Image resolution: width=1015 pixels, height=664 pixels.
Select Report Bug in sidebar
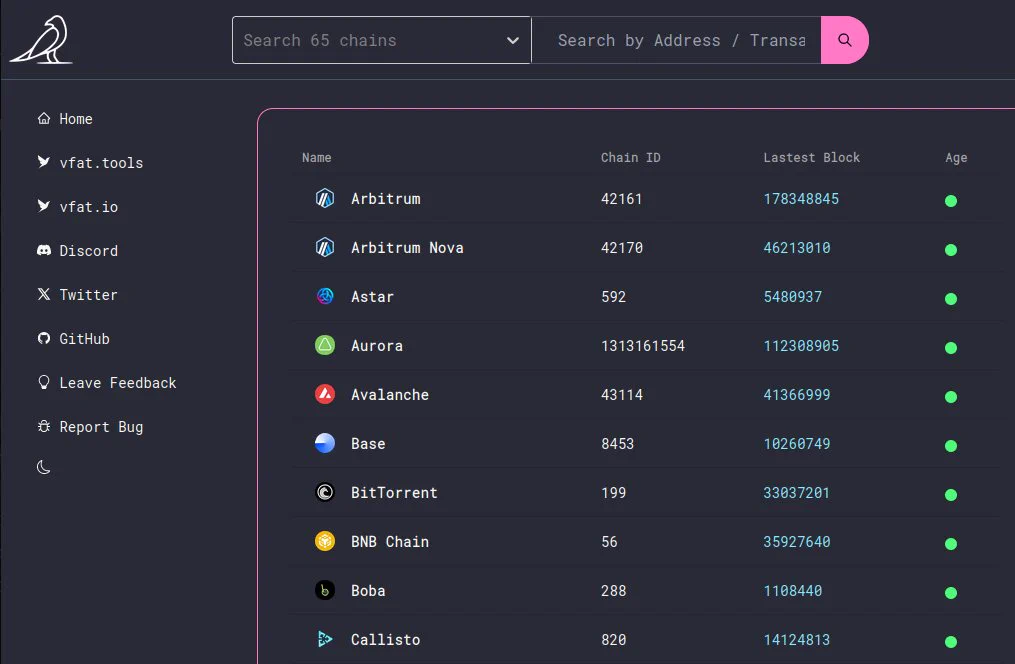pos(90,426)
